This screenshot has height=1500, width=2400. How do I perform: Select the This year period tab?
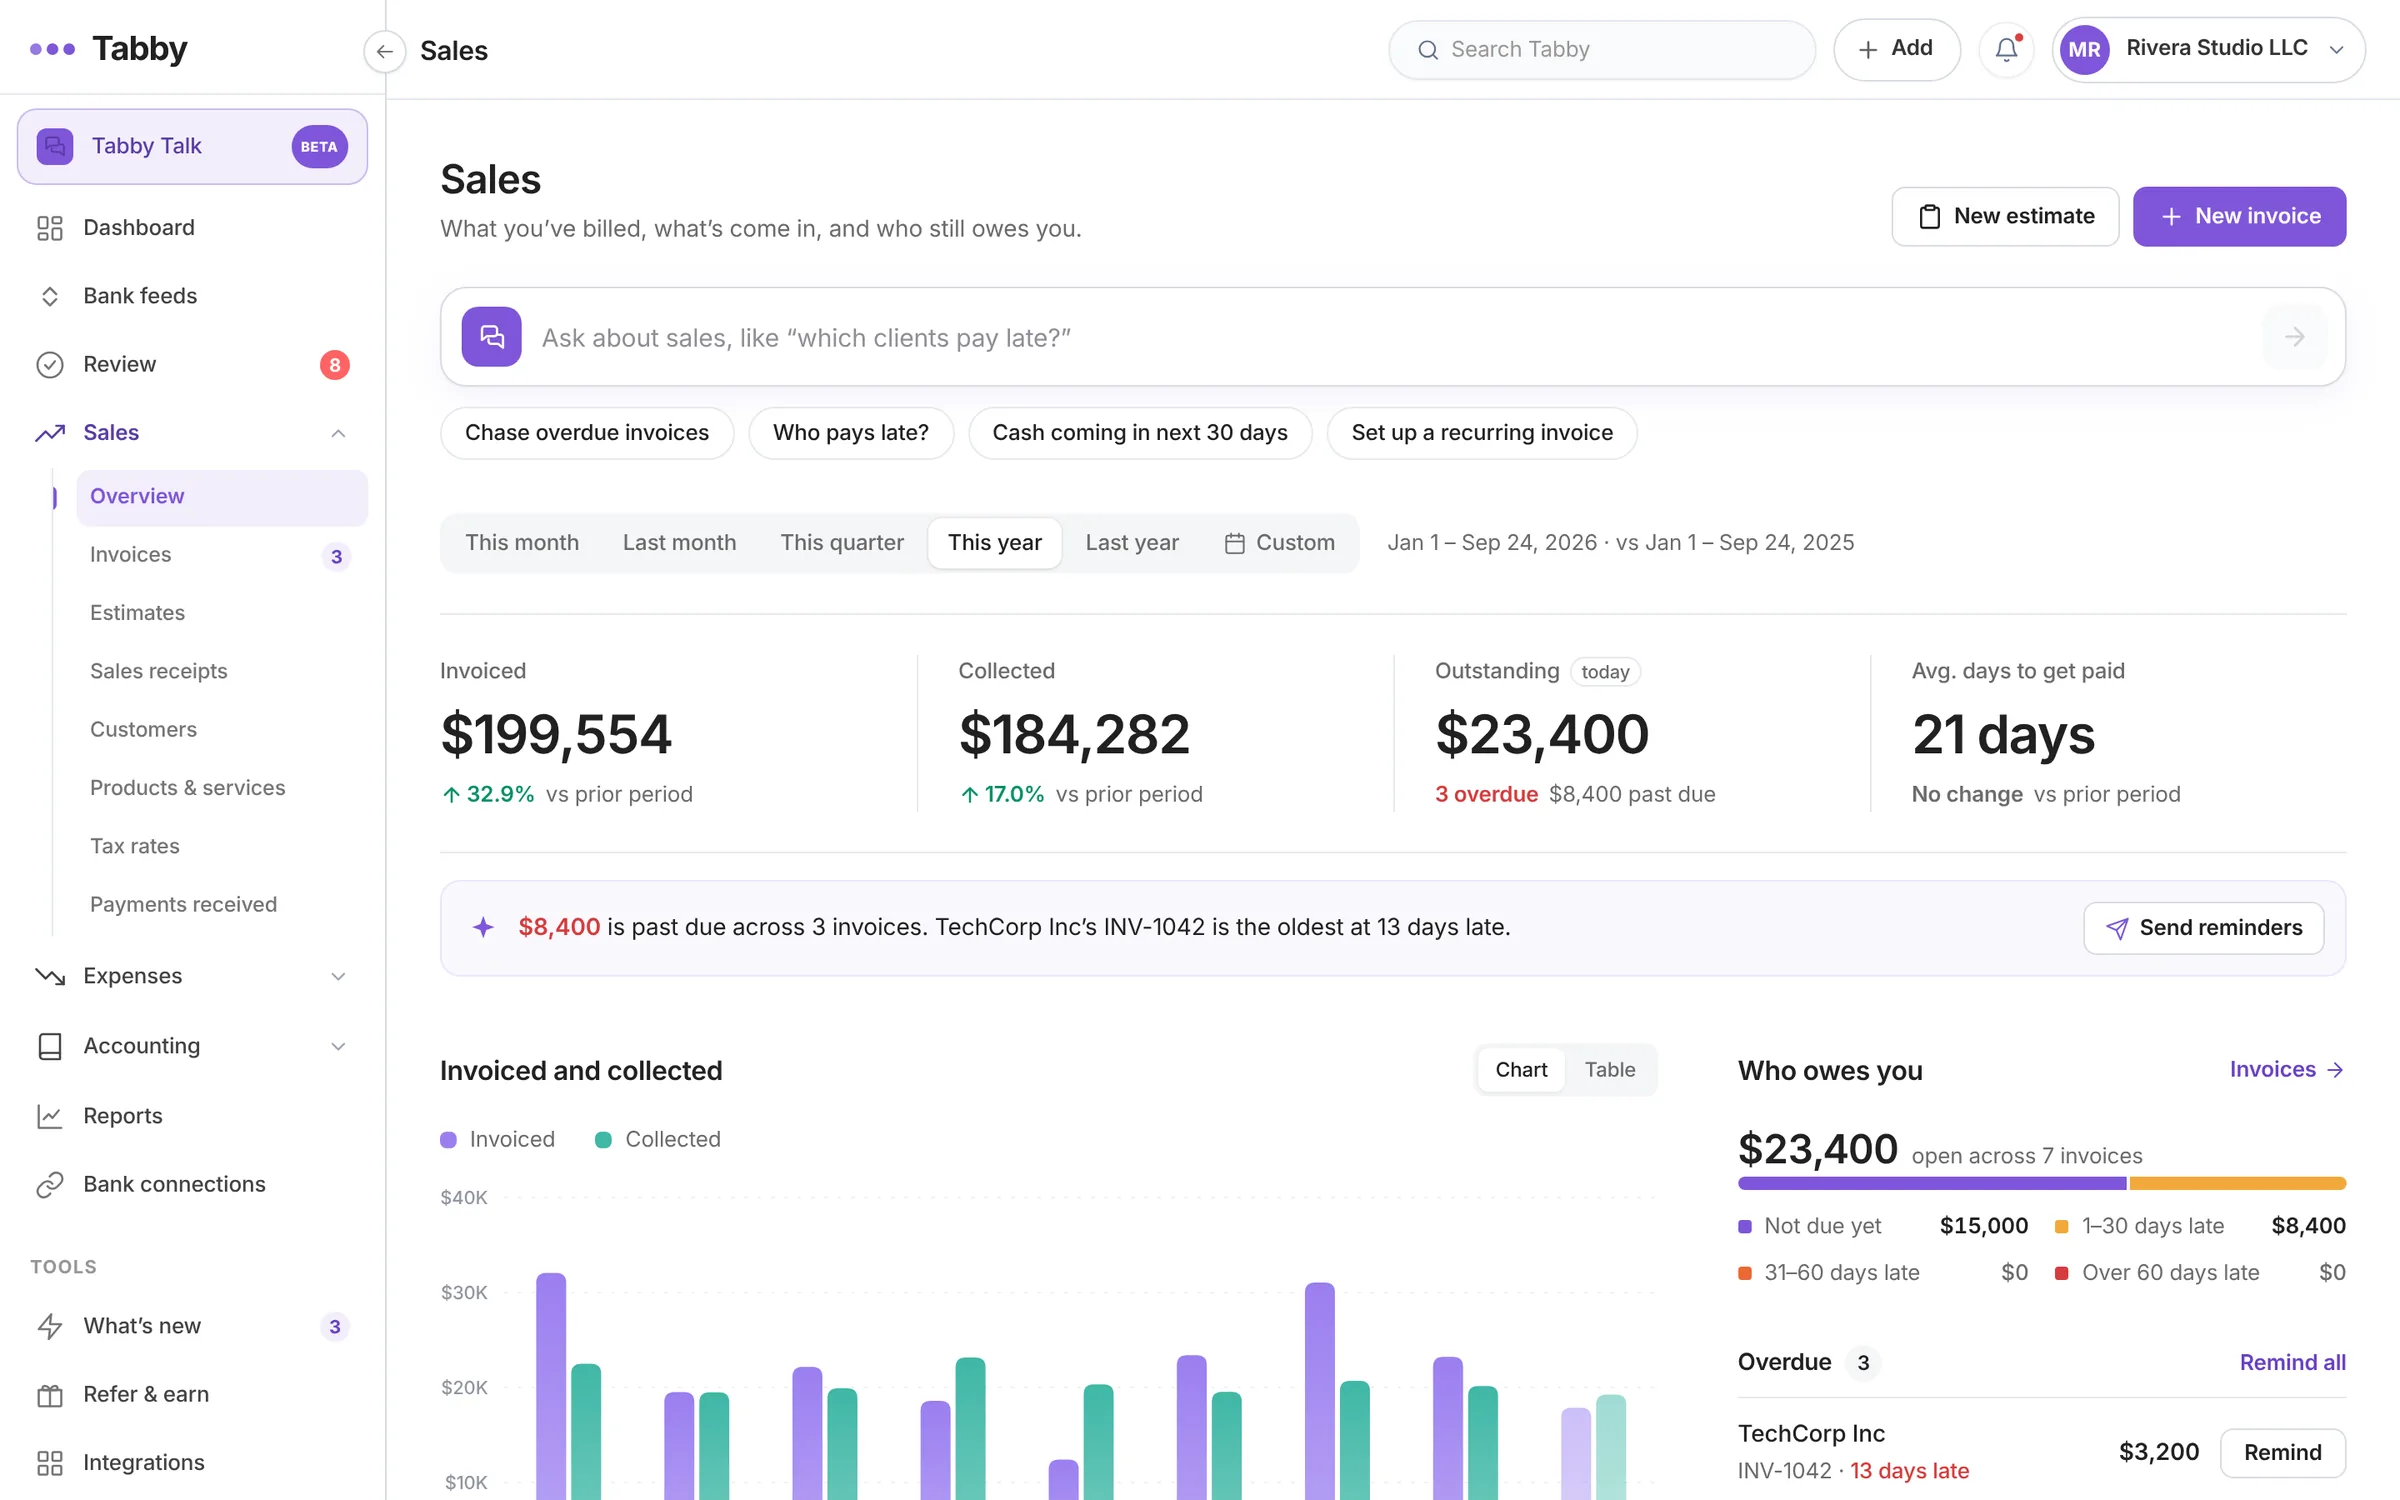(x=994, y=543)
